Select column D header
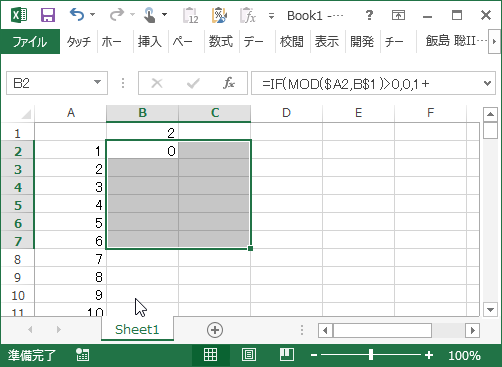This screenshot has width=502, height=367. (286, 113)
